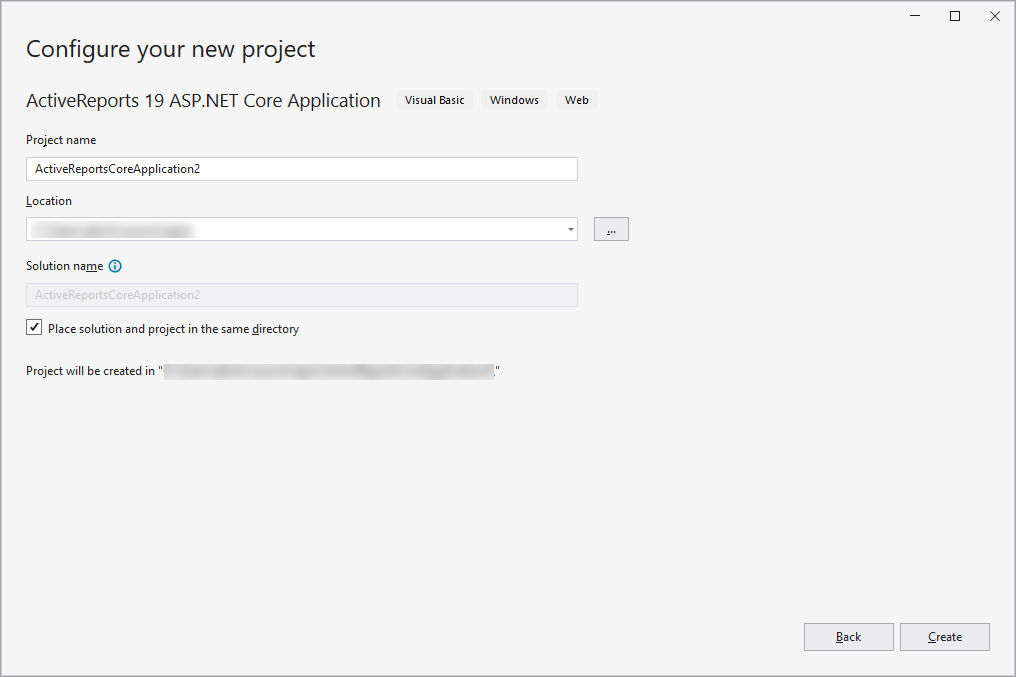Click the browse location ellipsis button
The image size is (1016, 677).
(x=611, y=229)
